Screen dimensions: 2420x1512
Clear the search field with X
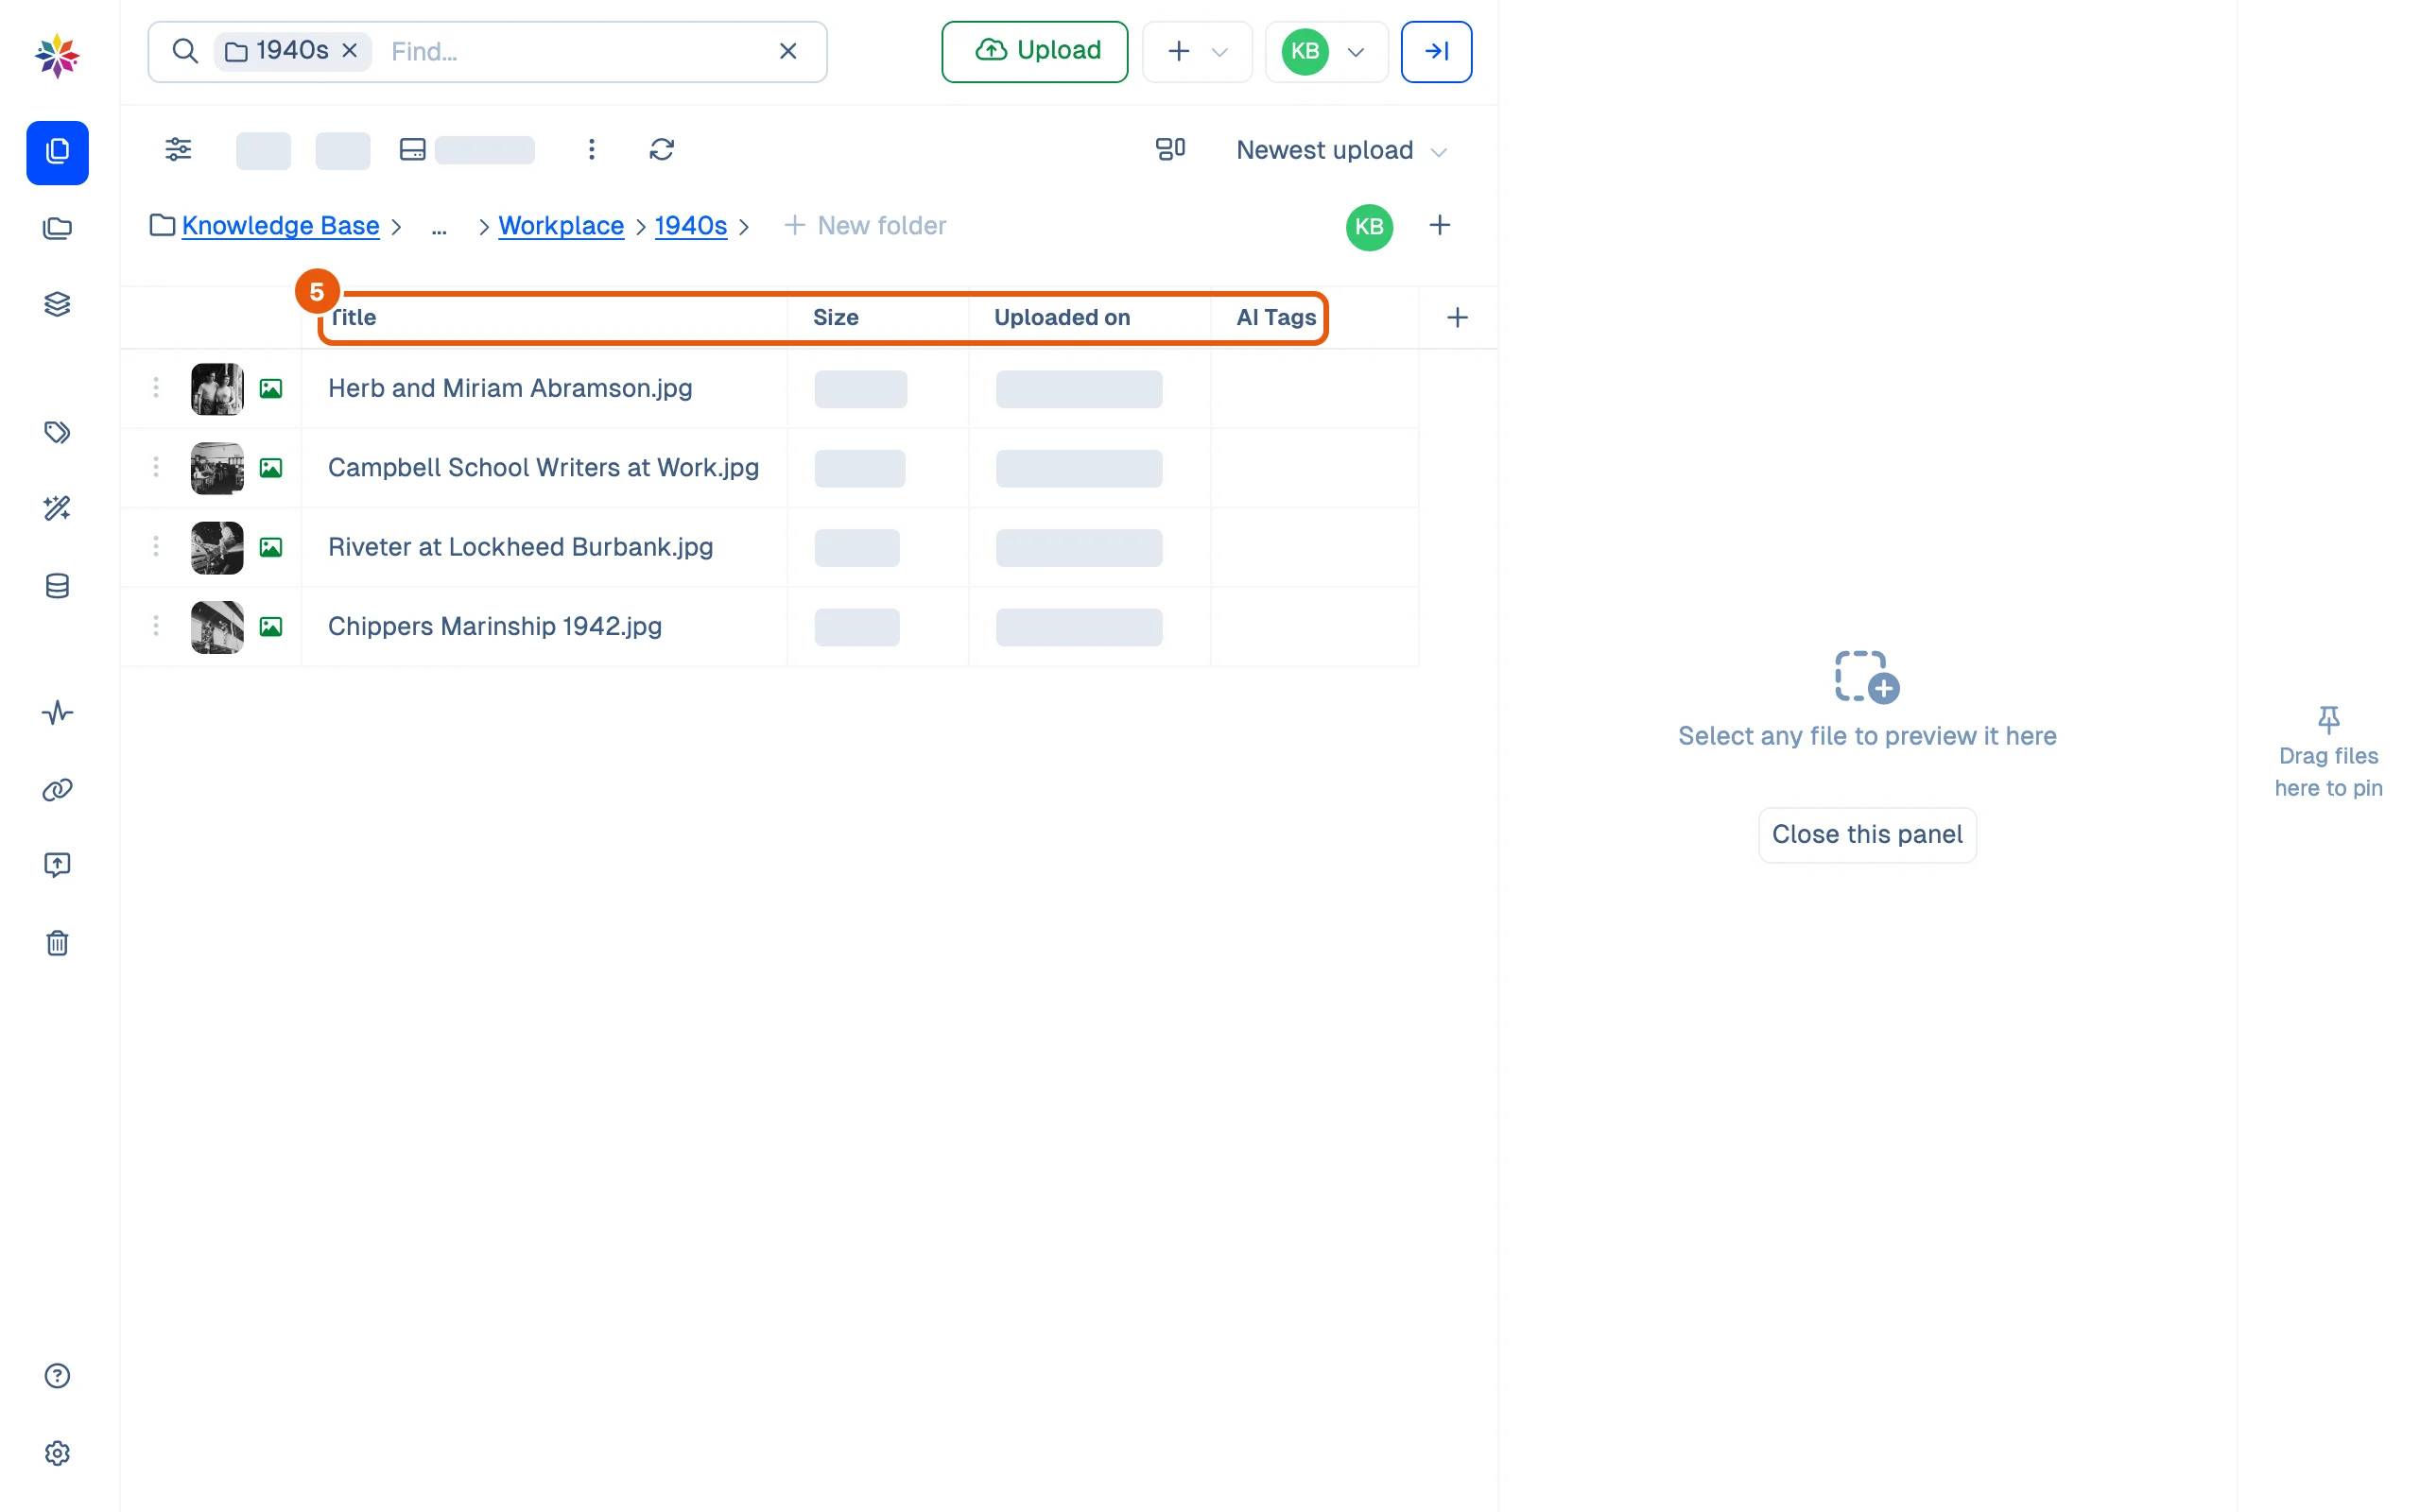tap(788, 51)
